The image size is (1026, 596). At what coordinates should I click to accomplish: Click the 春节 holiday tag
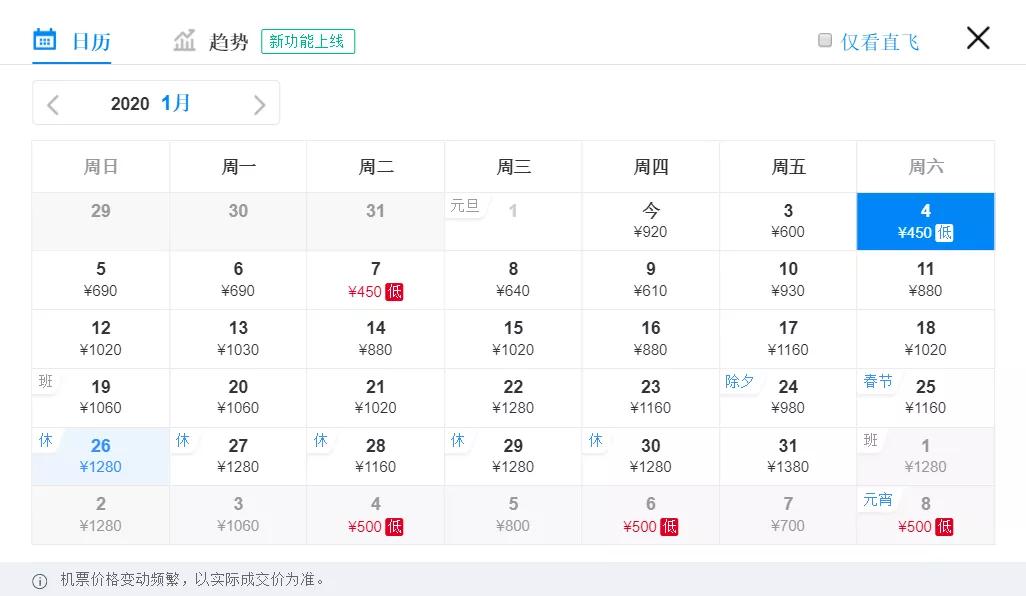click(878, 381)
